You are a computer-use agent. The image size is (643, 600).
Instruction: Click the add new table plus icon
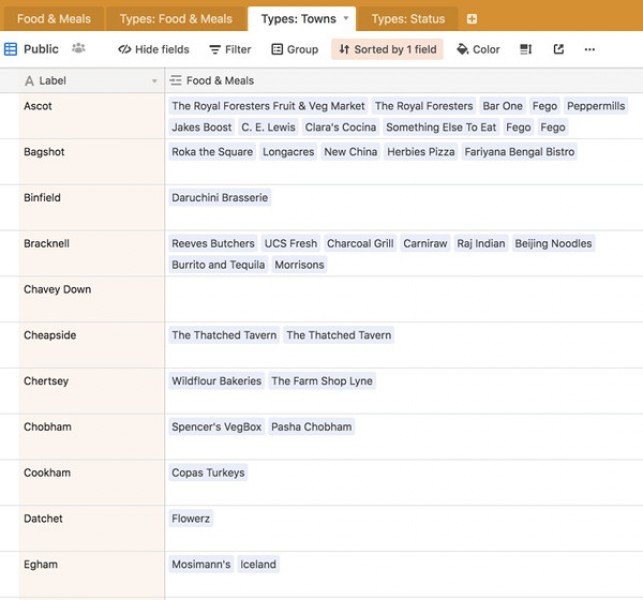click(472, 19)
